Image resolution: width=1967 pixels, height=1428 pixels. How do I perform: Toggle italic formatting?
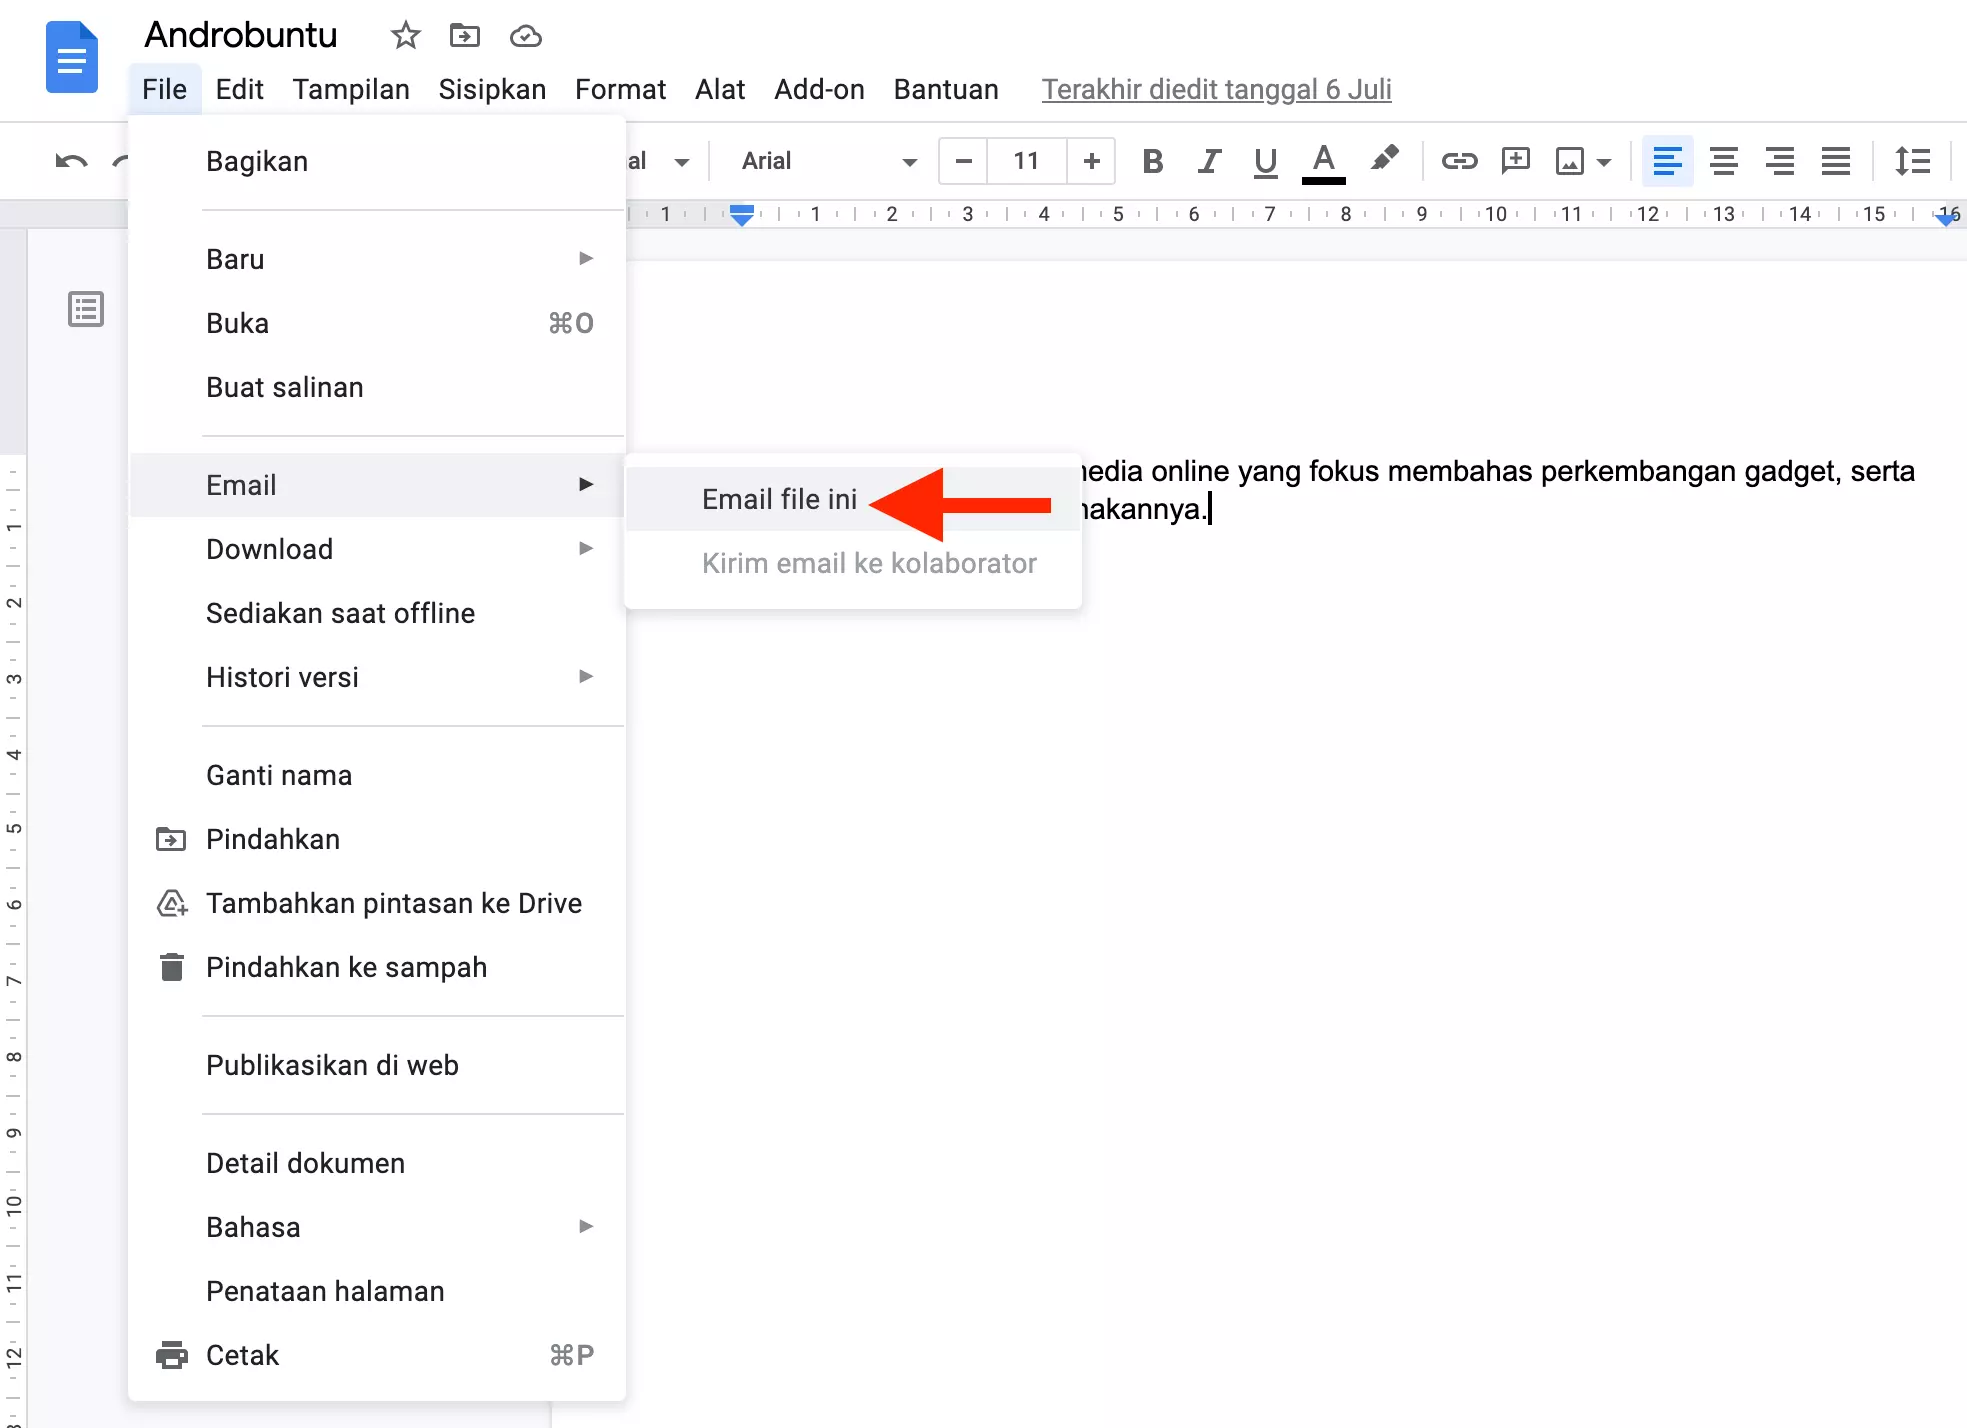(1208, 161)
